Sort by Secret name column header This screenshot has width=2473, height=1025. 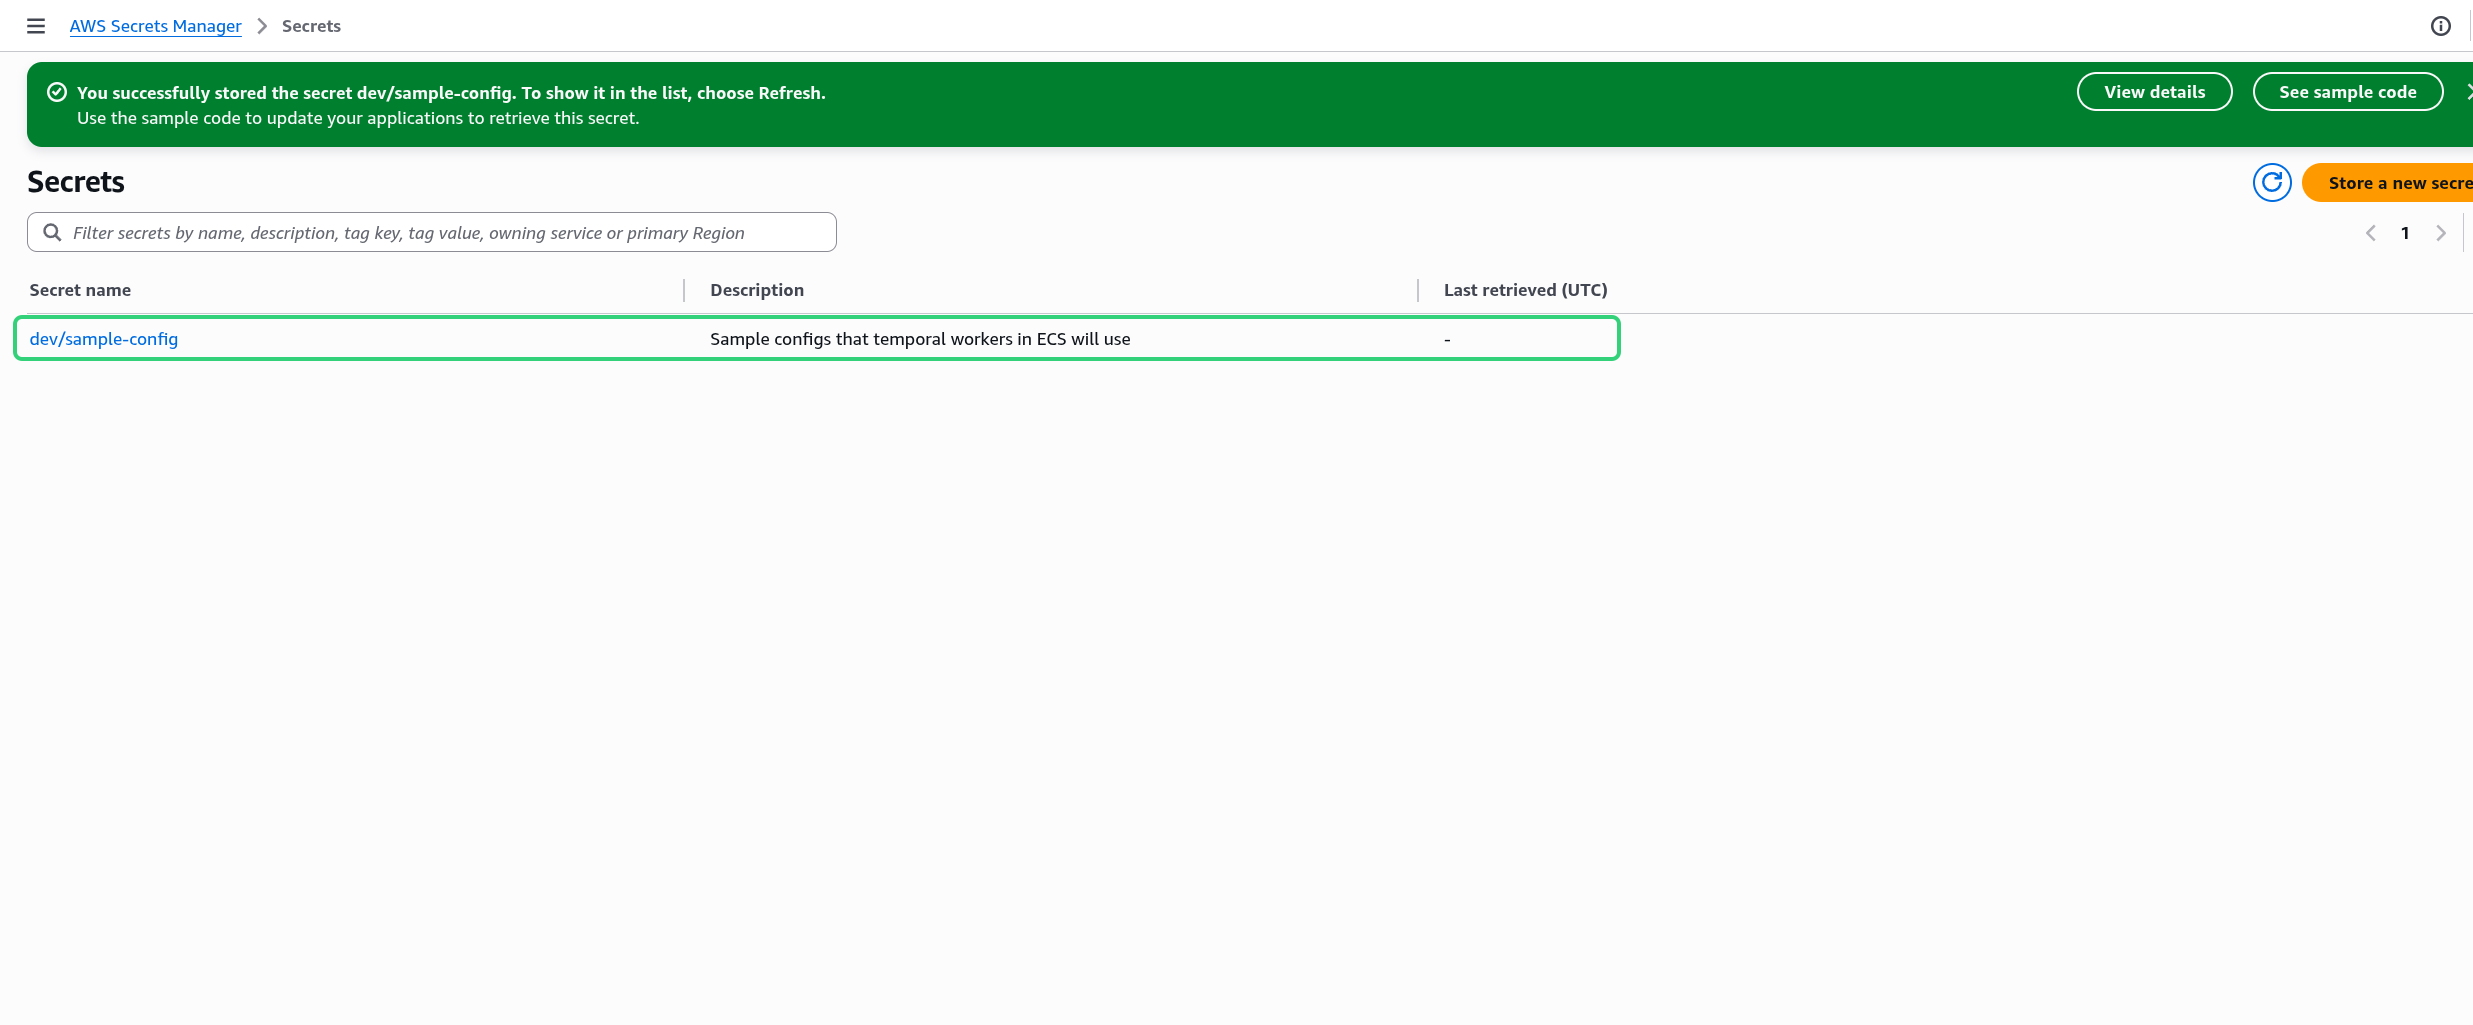pyautogui.click(x=80, y=290)
